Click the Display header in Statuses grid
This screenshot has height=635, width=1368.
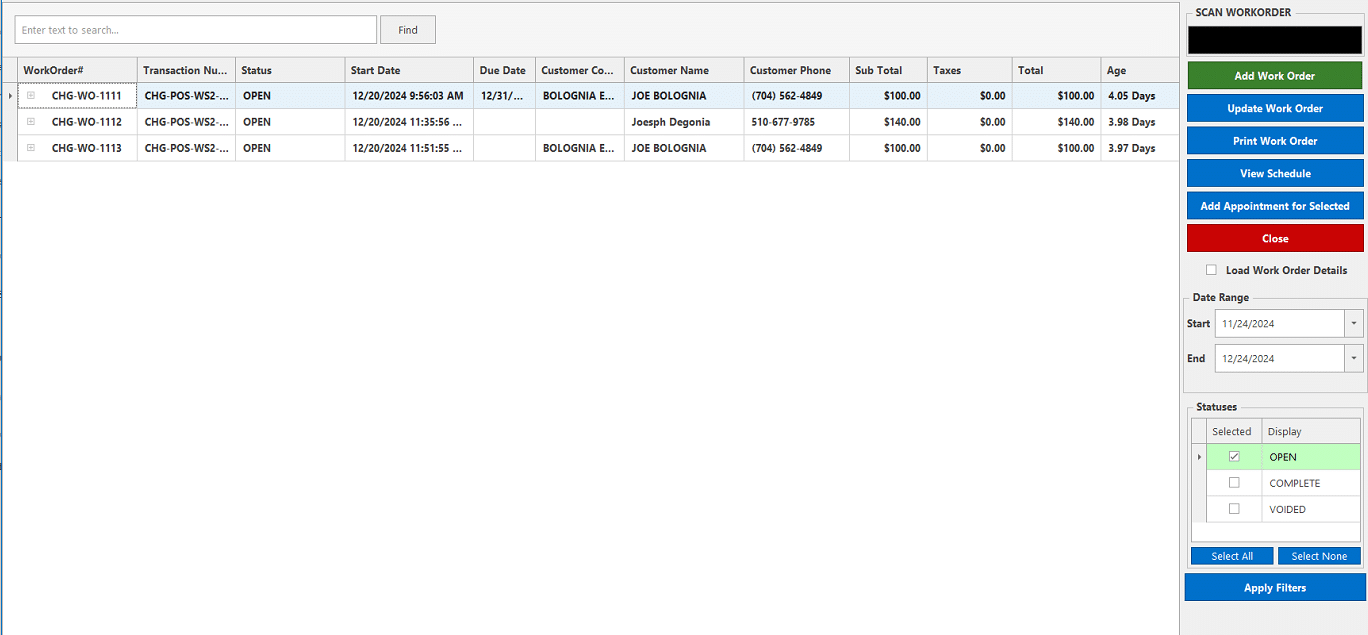[x=1311, y=431]
